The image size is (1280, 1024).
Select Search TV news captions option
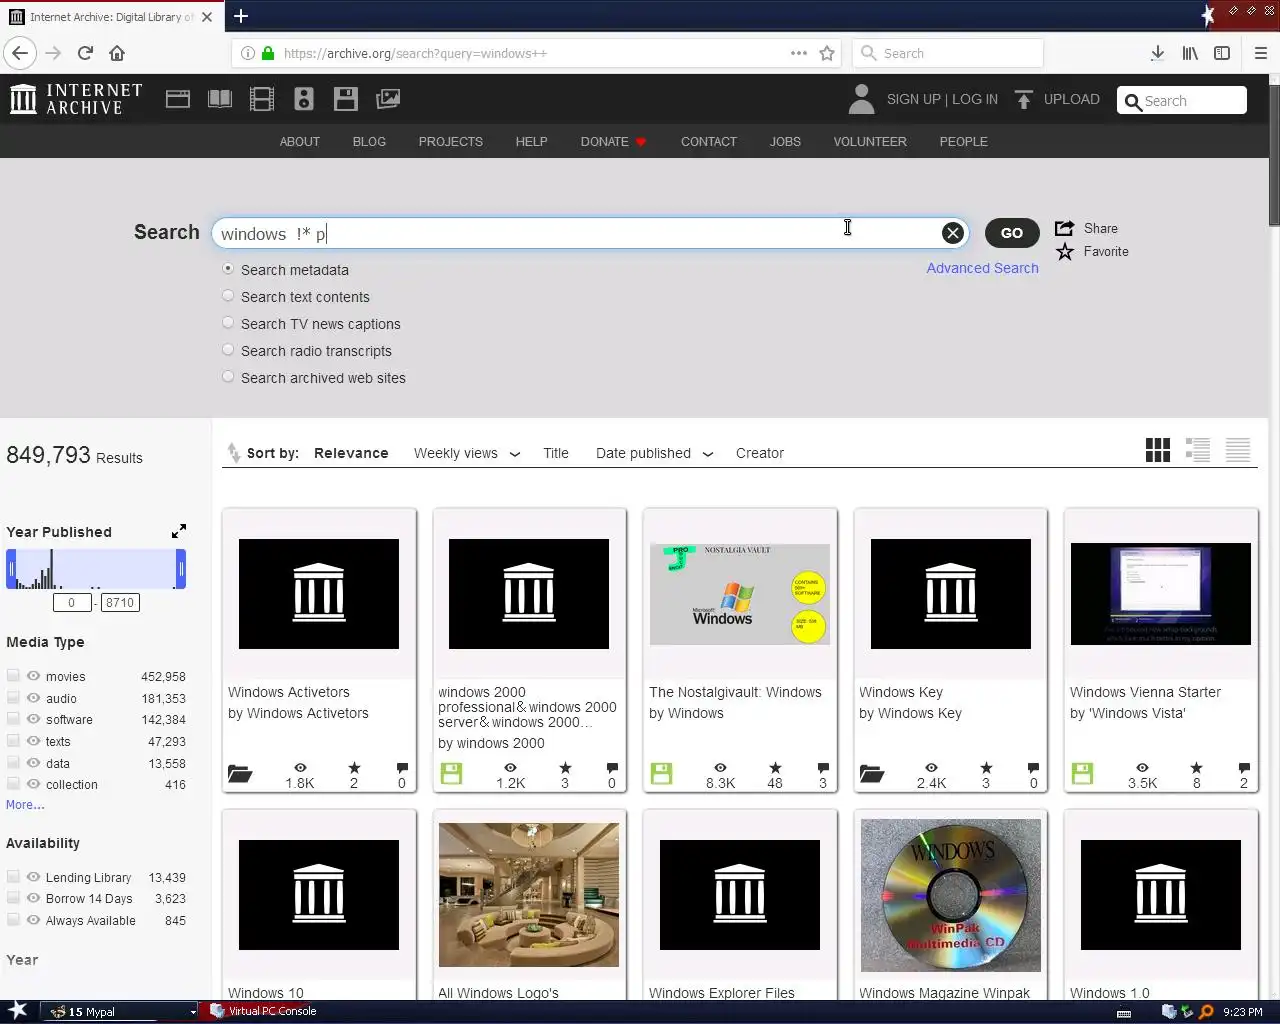pos(228,323)
